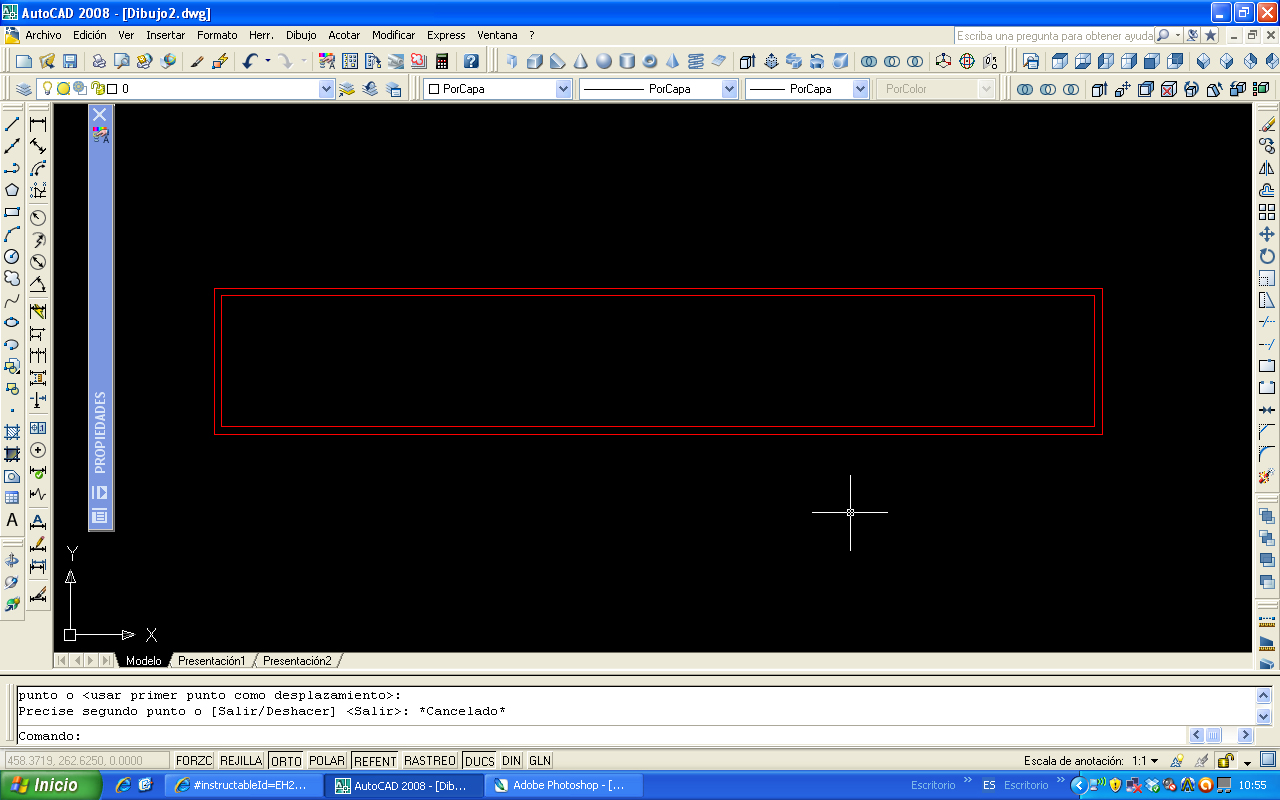Toggle REFENT object snap
The image size is (1280, 800).
pos(375,761)
